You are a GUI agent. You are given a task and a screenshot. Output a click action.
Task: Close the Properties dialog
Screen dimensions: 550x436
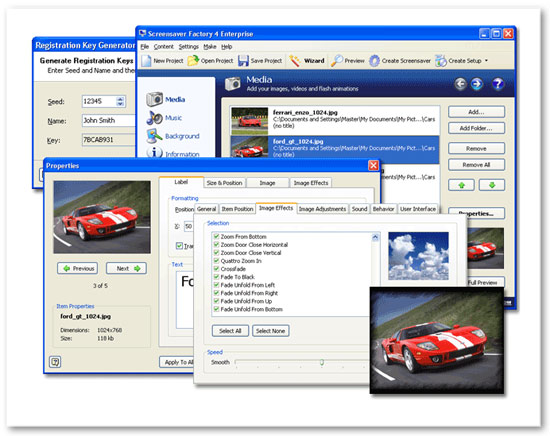(x=373, y=165)
